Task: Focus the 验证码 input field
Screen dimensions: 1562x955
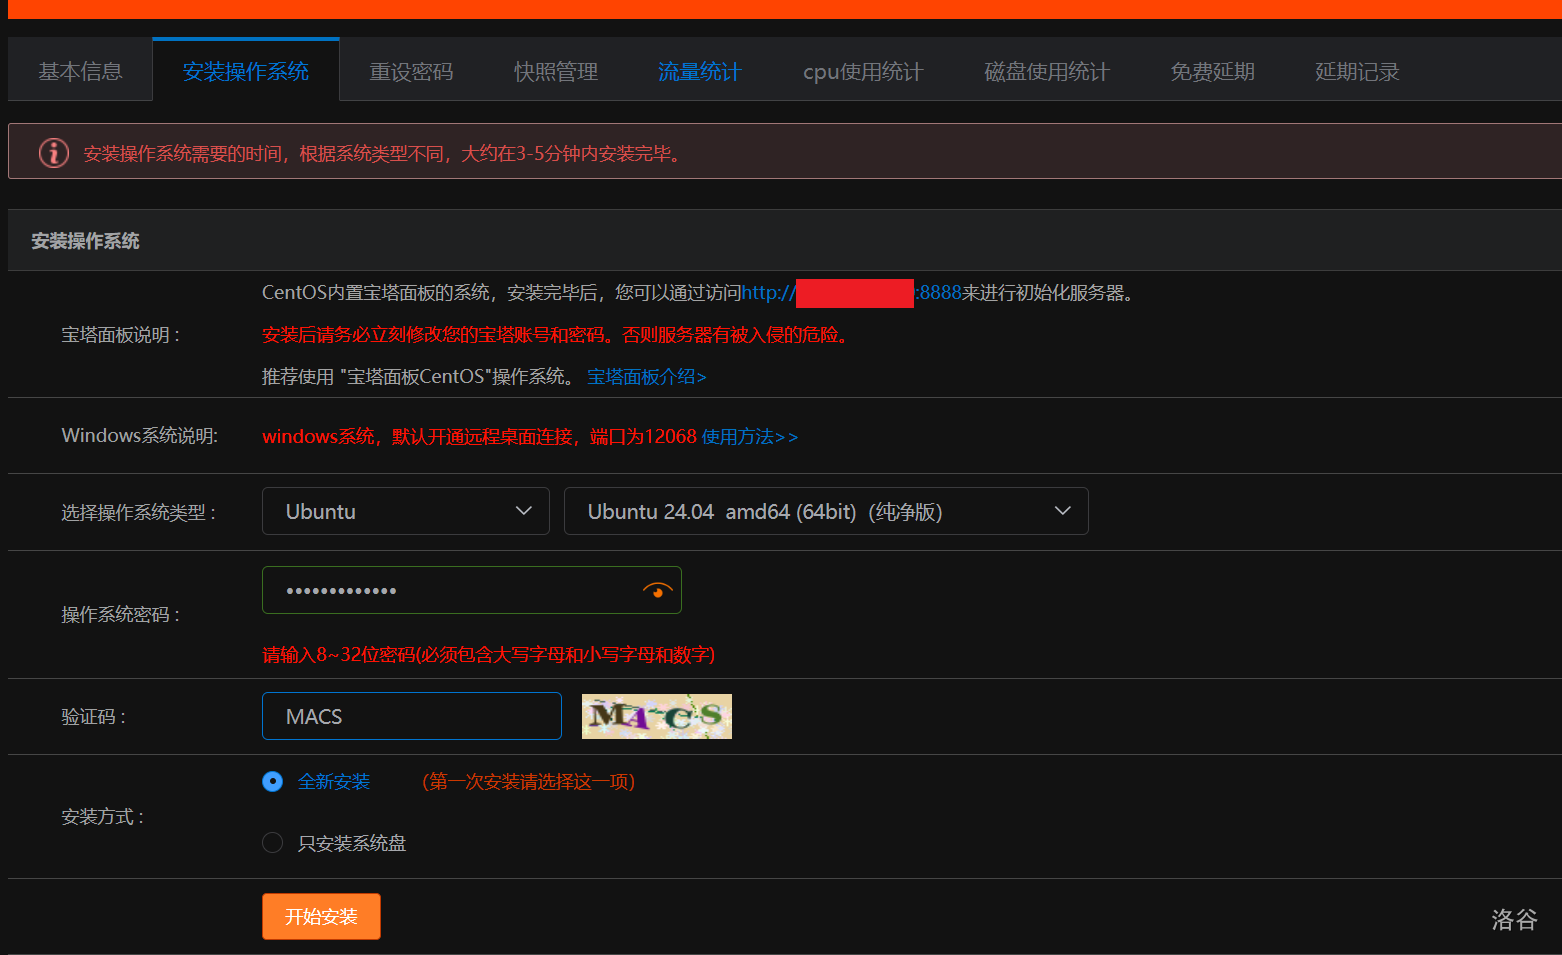Action: pyautogui.click(x=411, y=716)
